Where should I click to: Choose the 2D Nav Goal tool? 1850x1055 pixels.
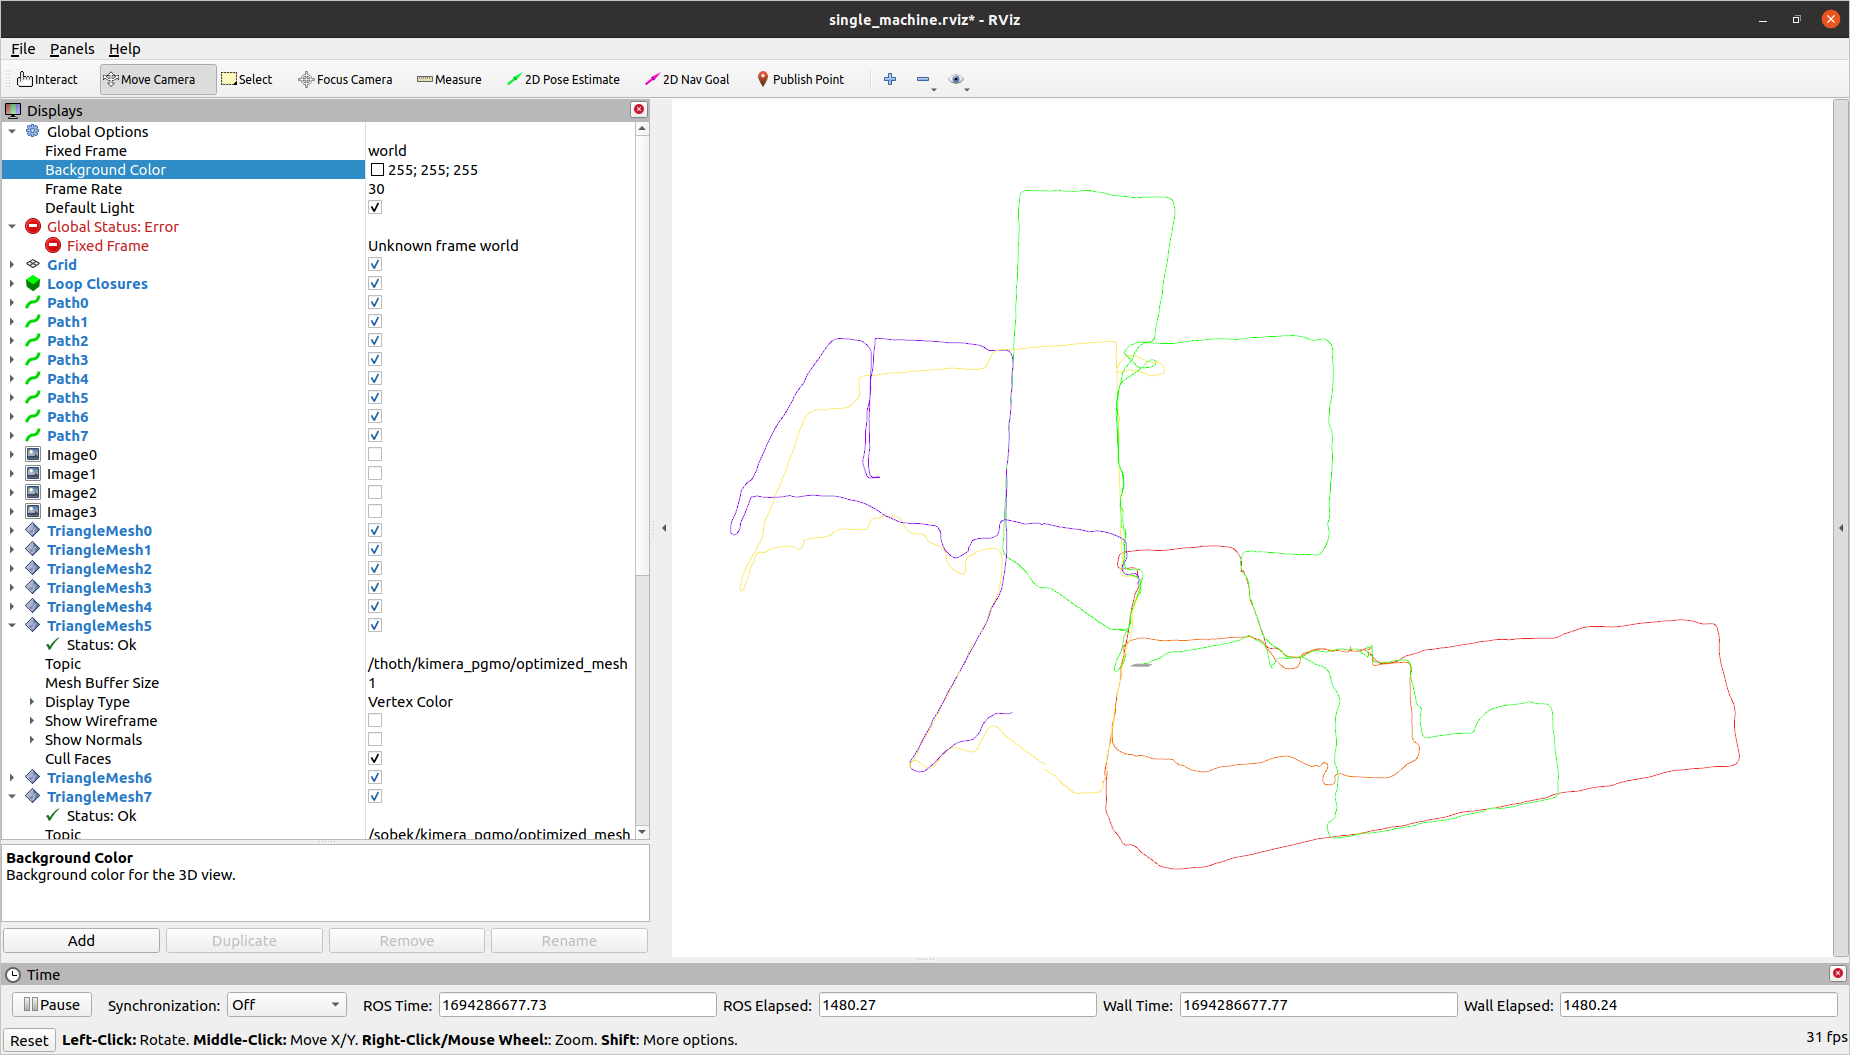687,79
